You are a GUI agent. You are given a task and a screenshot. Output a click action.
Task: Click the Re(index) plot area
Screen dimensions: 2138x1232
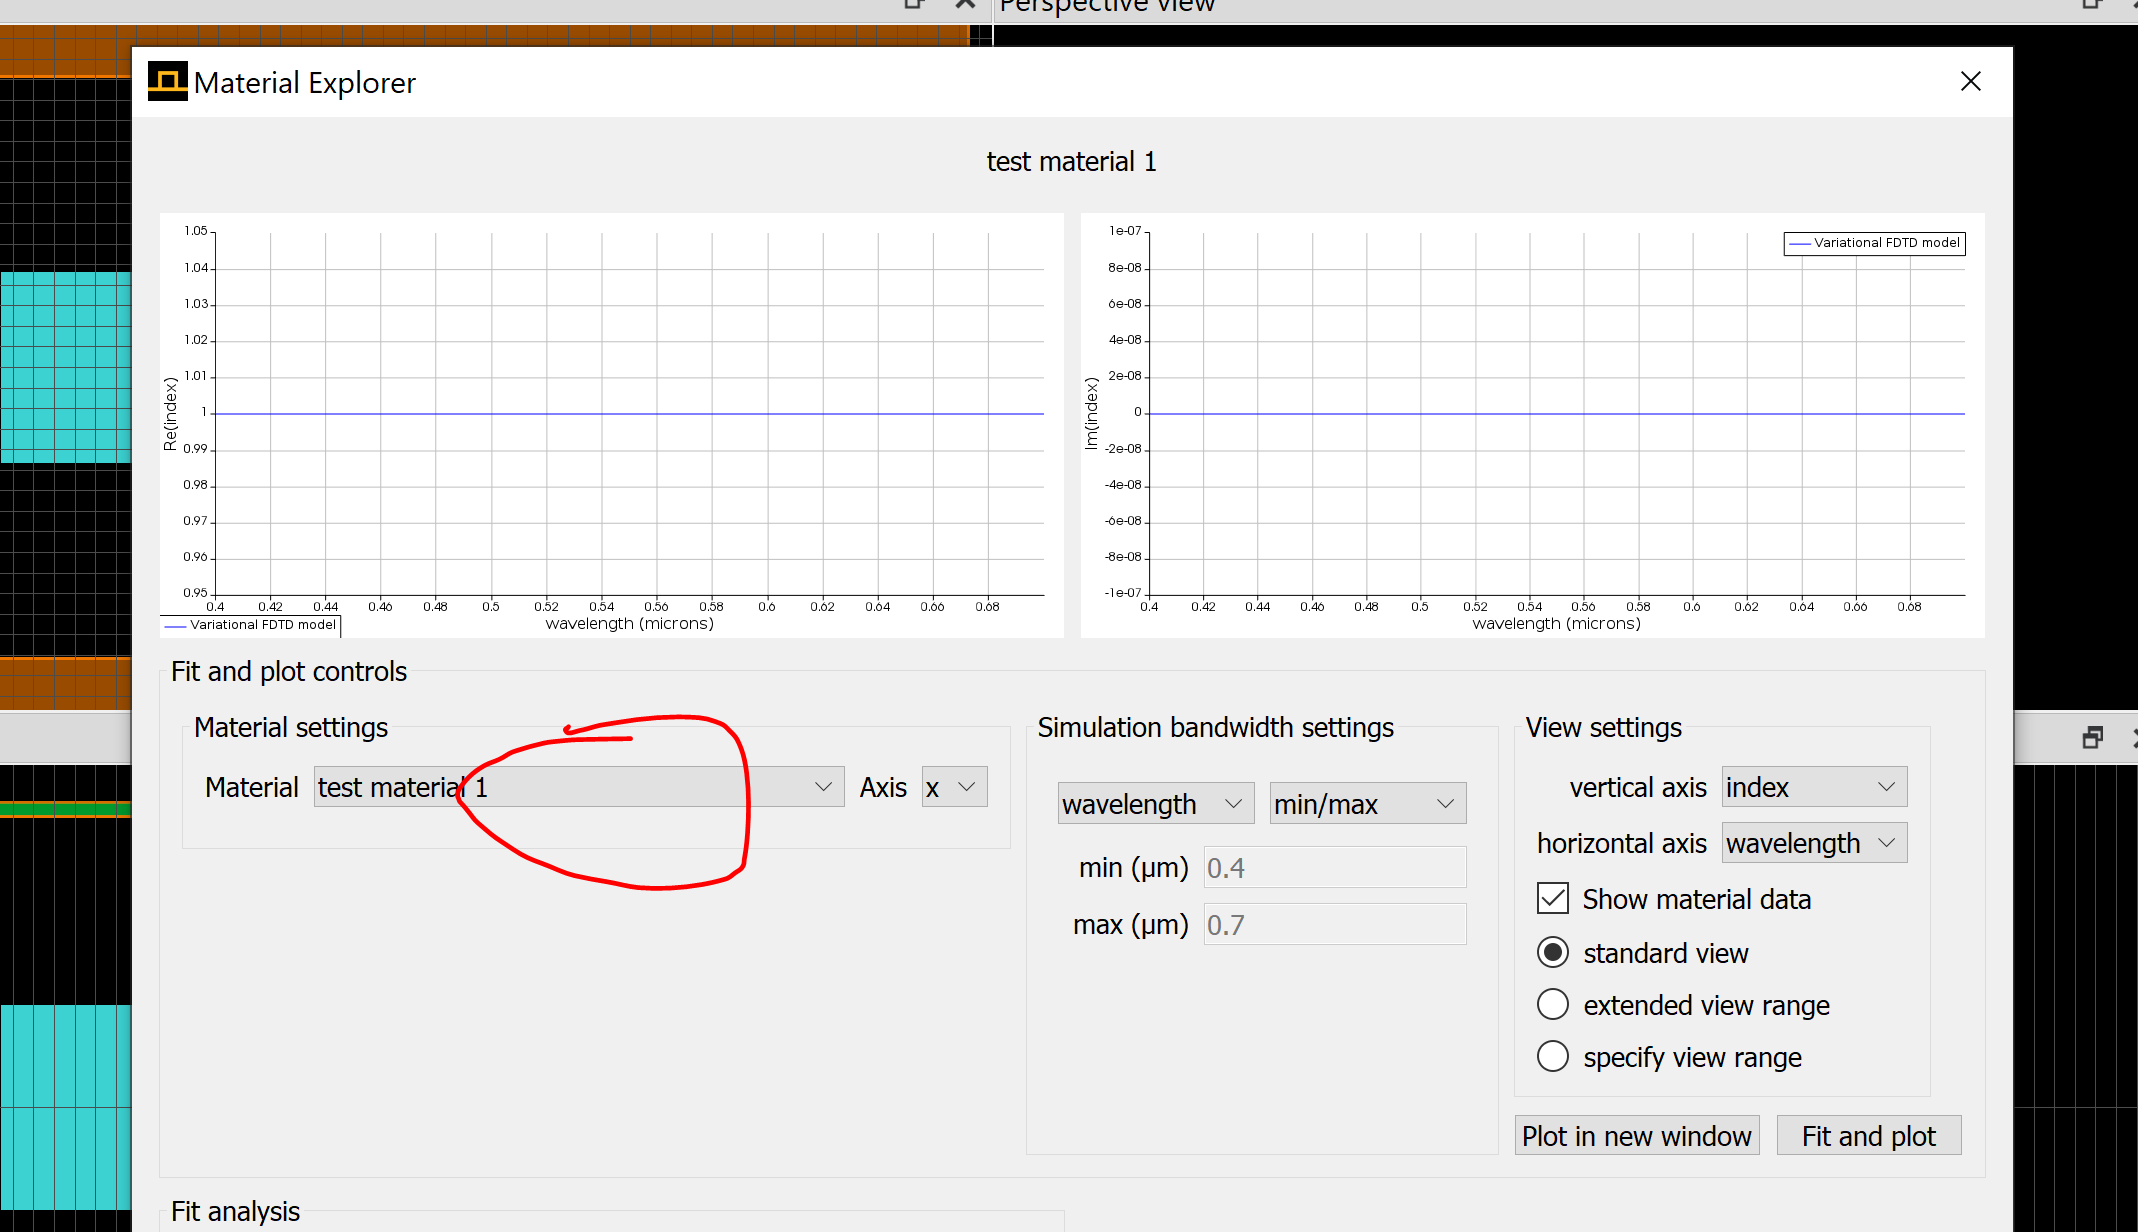pos(630,414)
